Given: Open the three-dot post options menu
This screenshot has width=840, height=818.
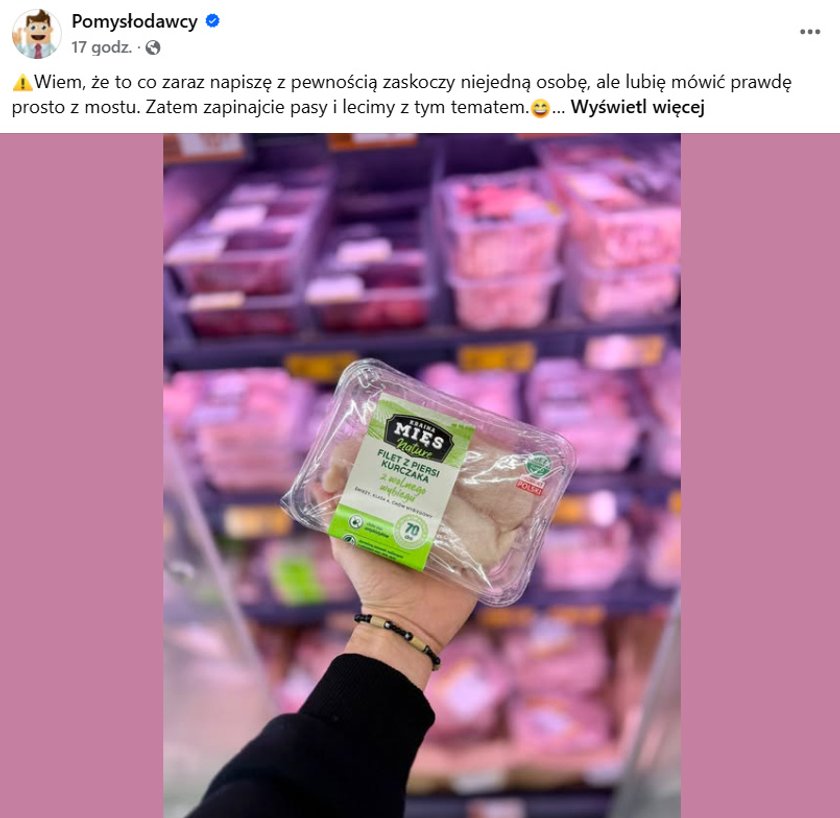Looking at the screenshot, I should coord(809,32).
